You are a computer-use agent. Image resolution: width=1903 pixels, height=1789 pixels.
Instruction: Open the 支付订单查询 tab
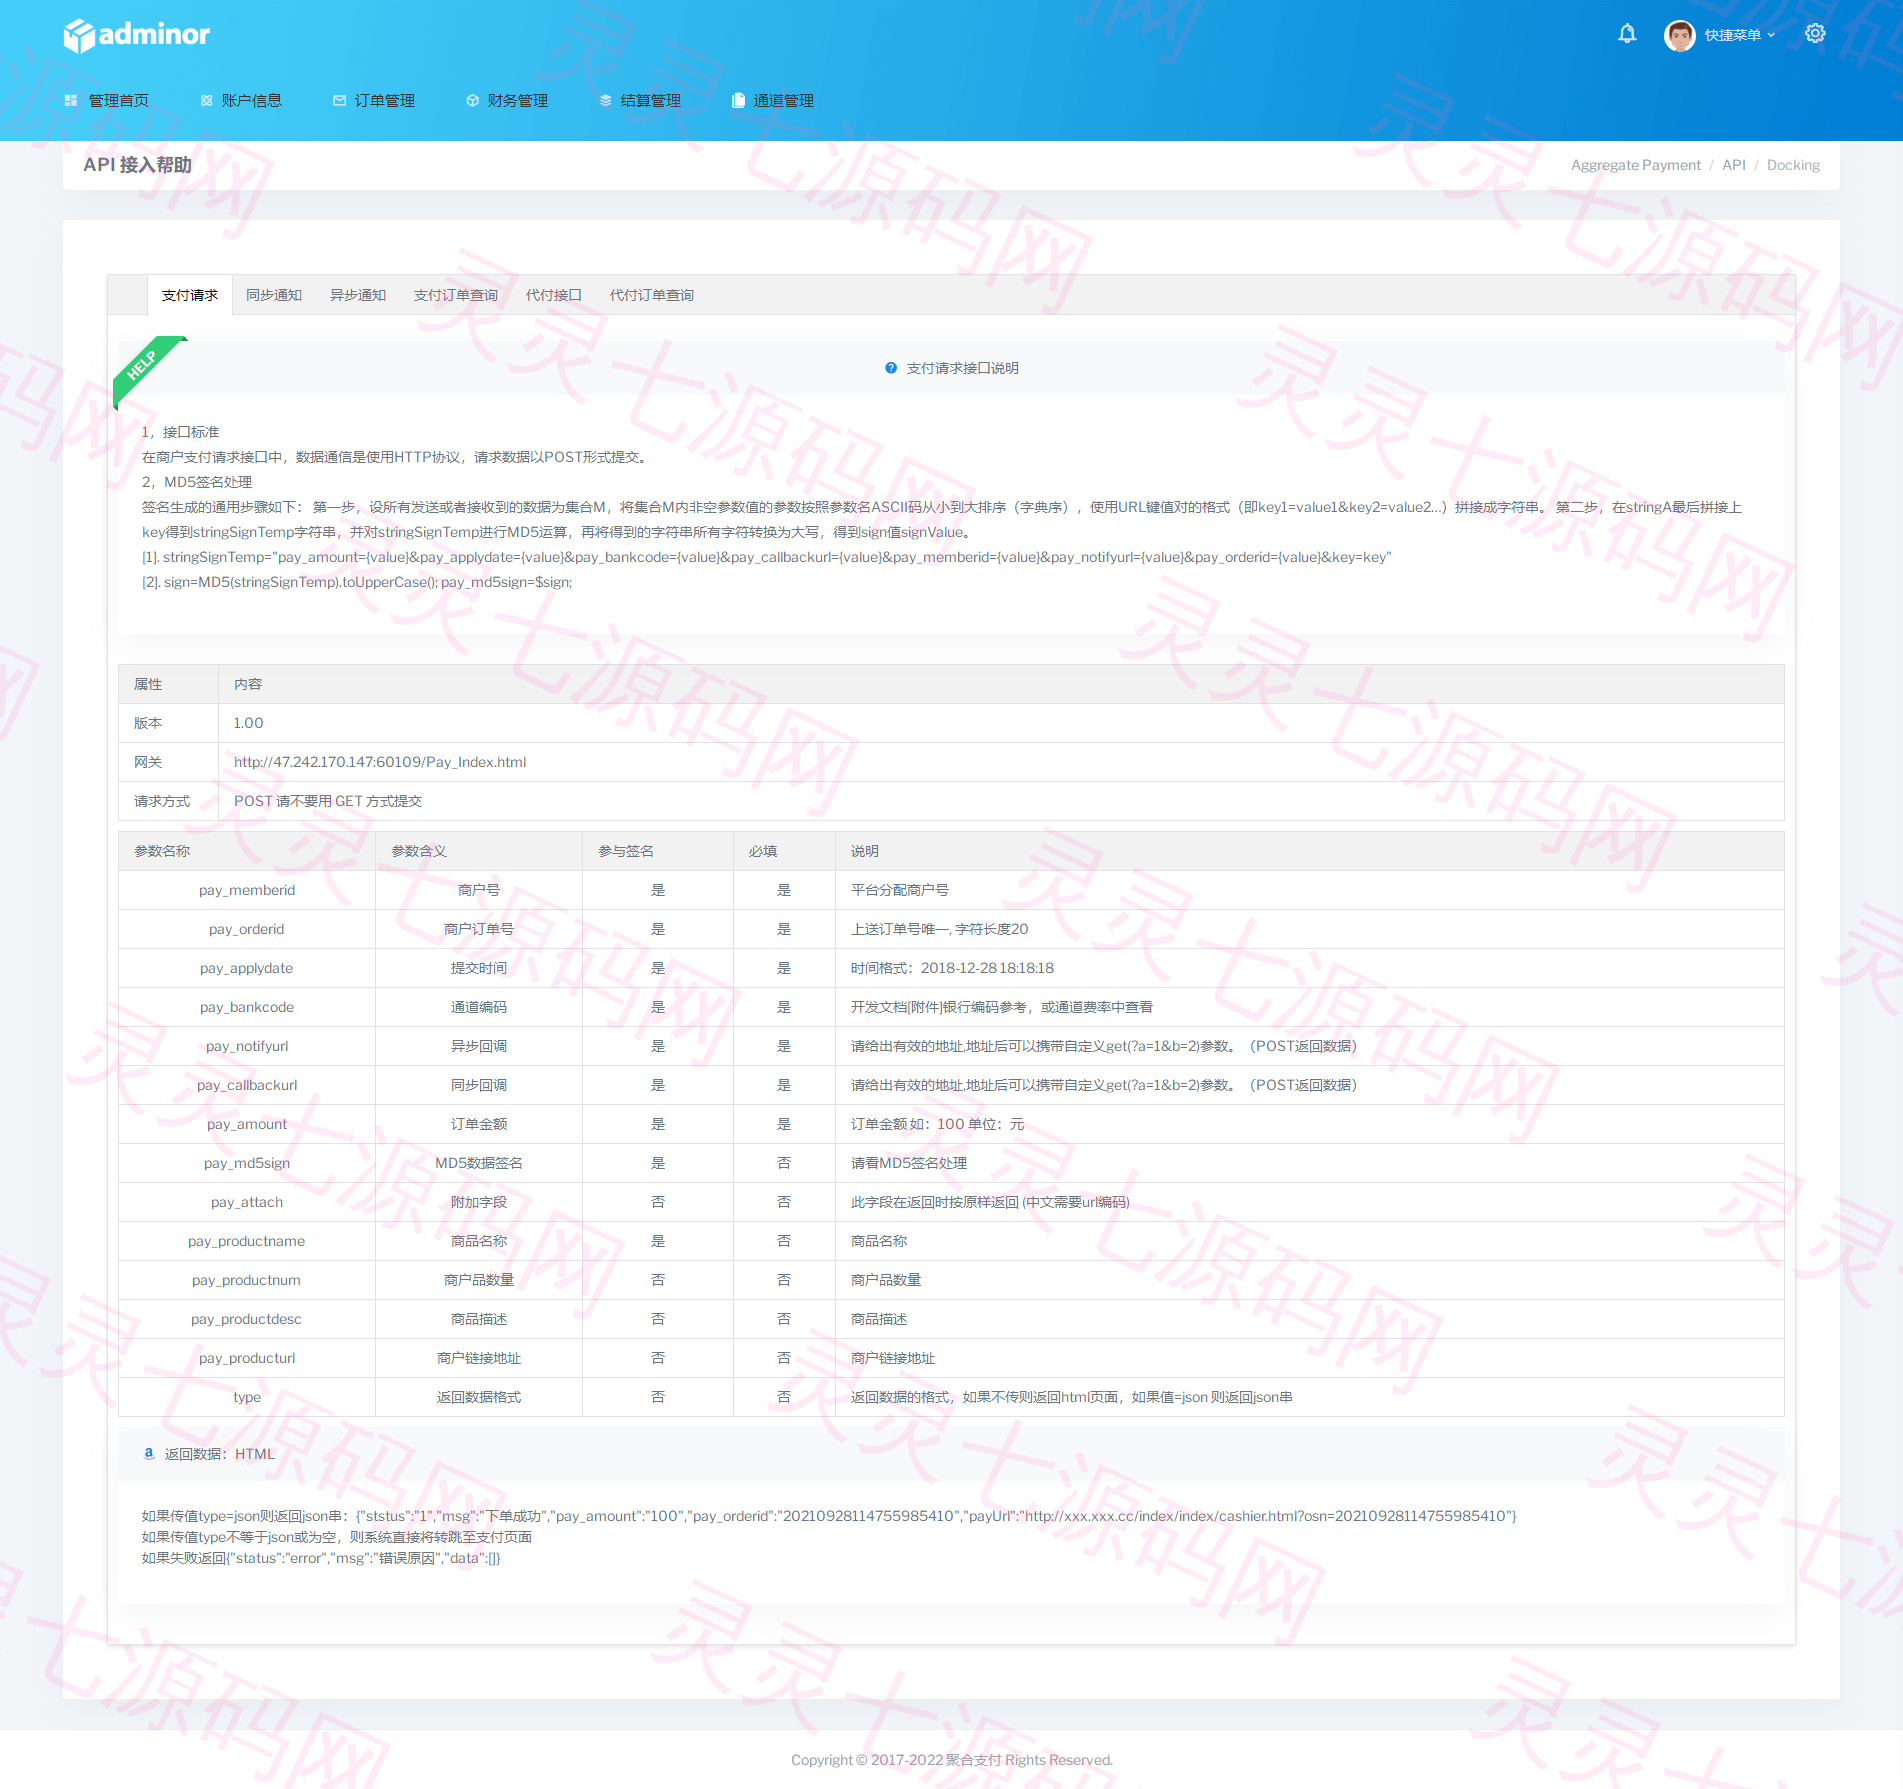(456, 295)
